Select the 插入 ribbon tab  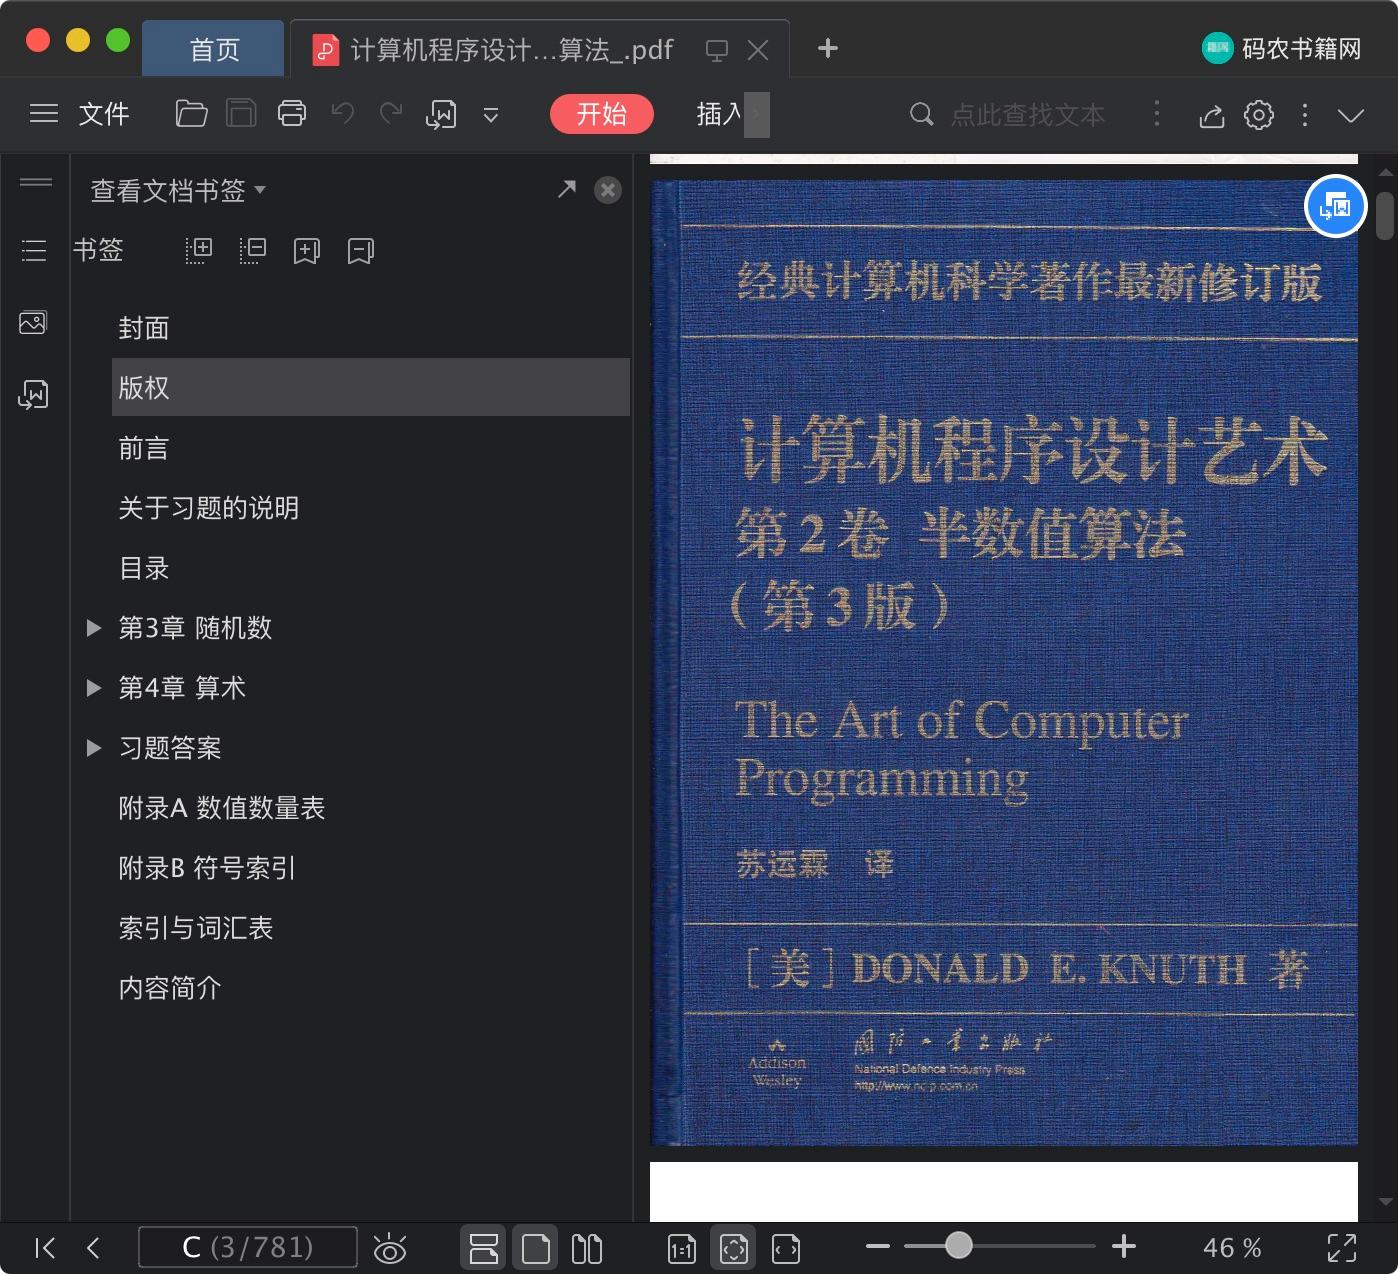(x=719, y=114)
